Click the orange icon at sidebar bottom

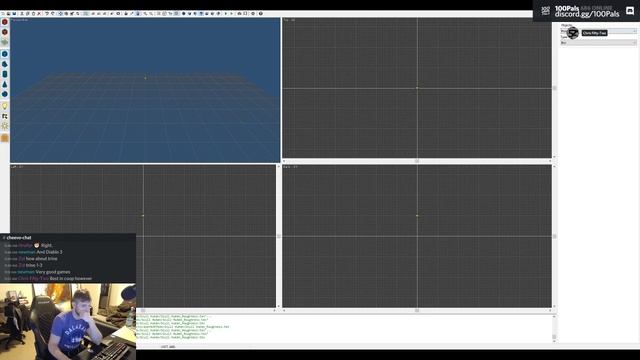(x=4, y=138)
